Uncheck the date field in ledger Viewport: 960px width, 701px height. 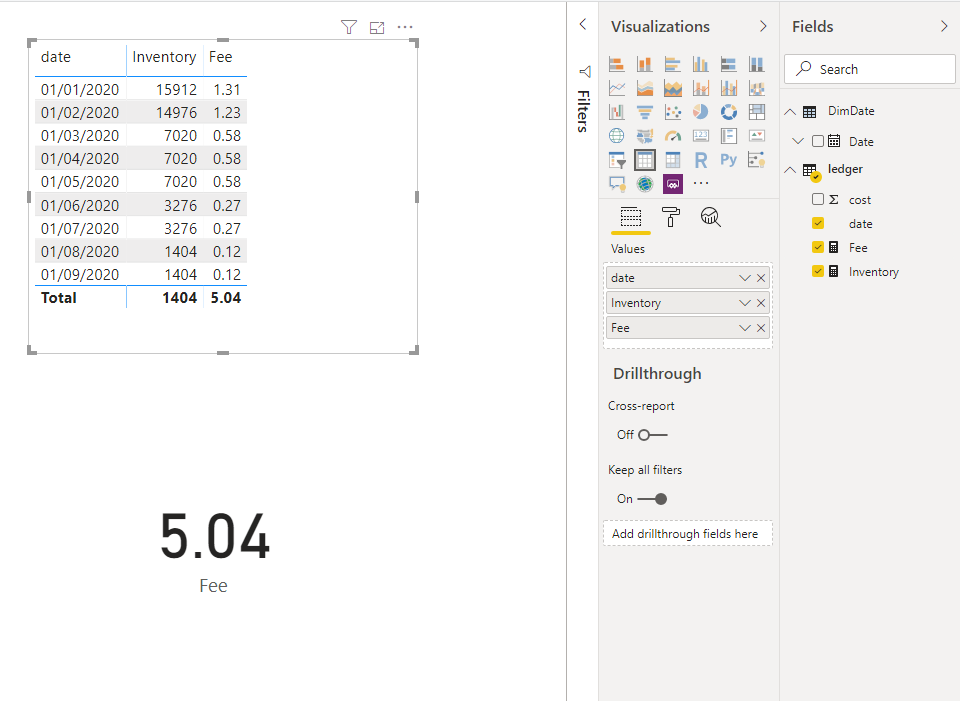coord(818,223)
